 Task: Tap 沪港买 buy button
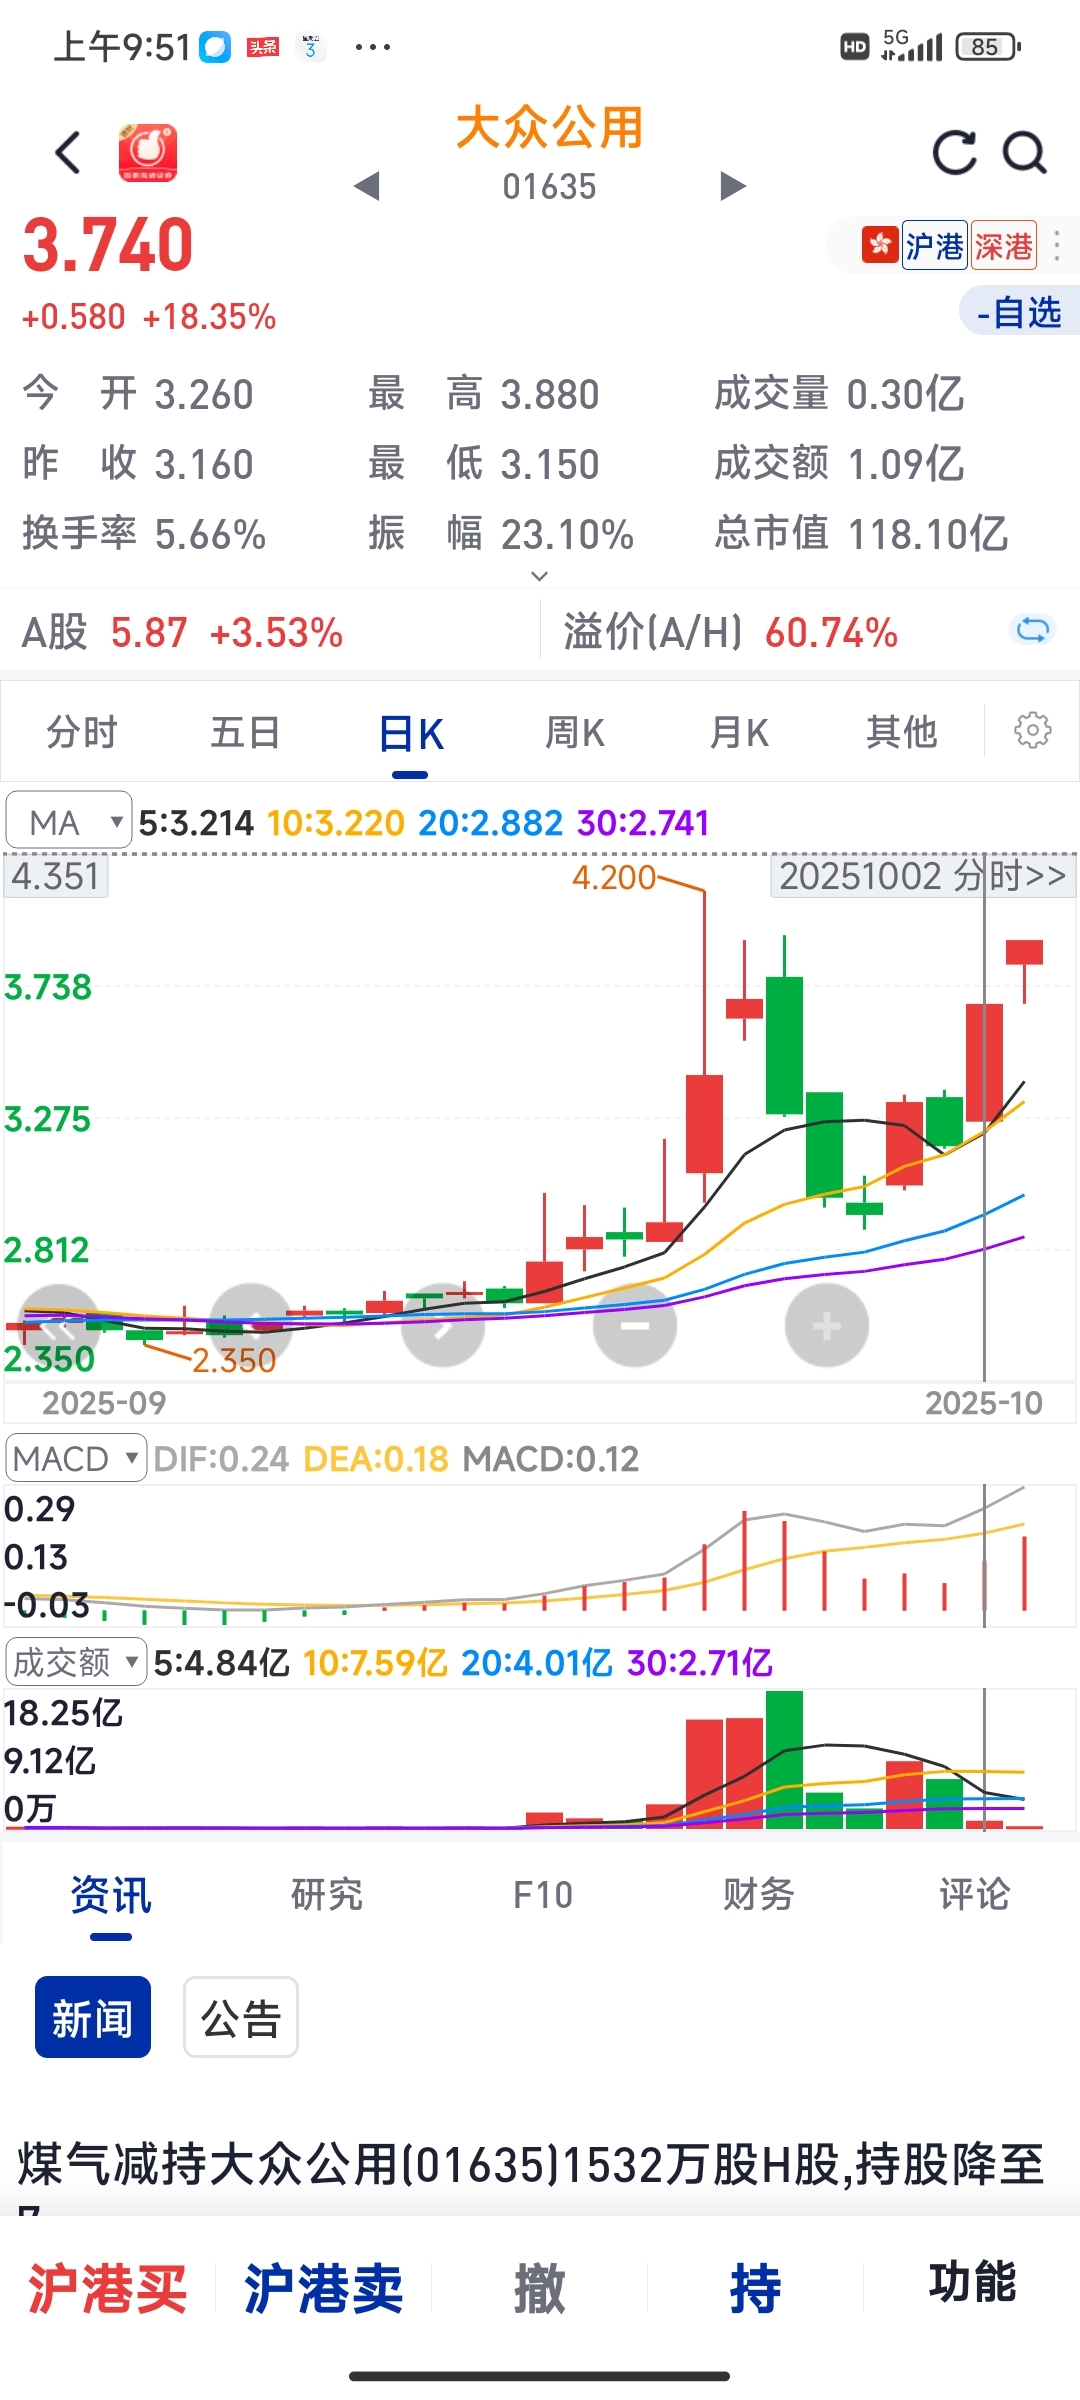(x=108, y=2289)
